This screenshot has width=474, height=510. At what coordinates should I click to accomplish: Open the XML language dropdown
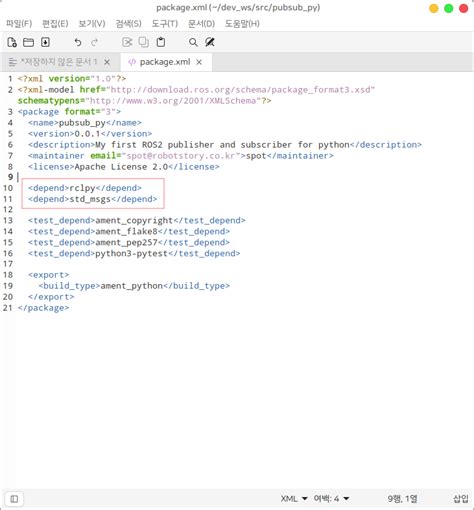[294, 499]
